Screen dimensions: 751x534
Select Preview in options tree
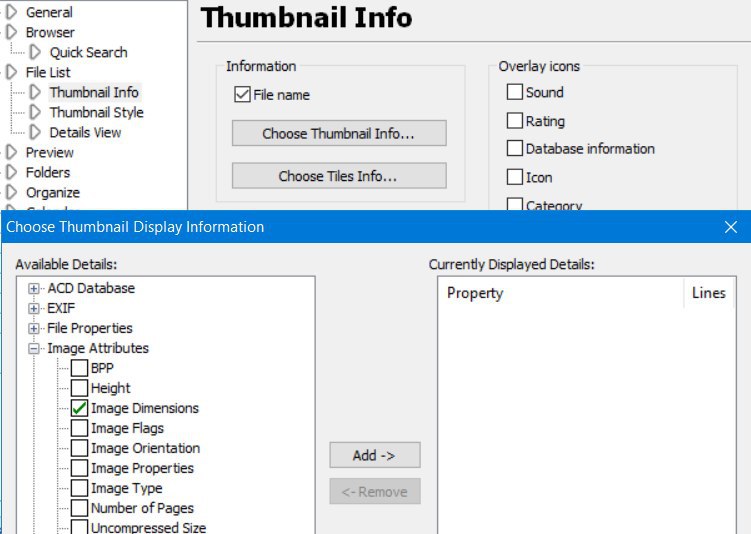[50, 152]
